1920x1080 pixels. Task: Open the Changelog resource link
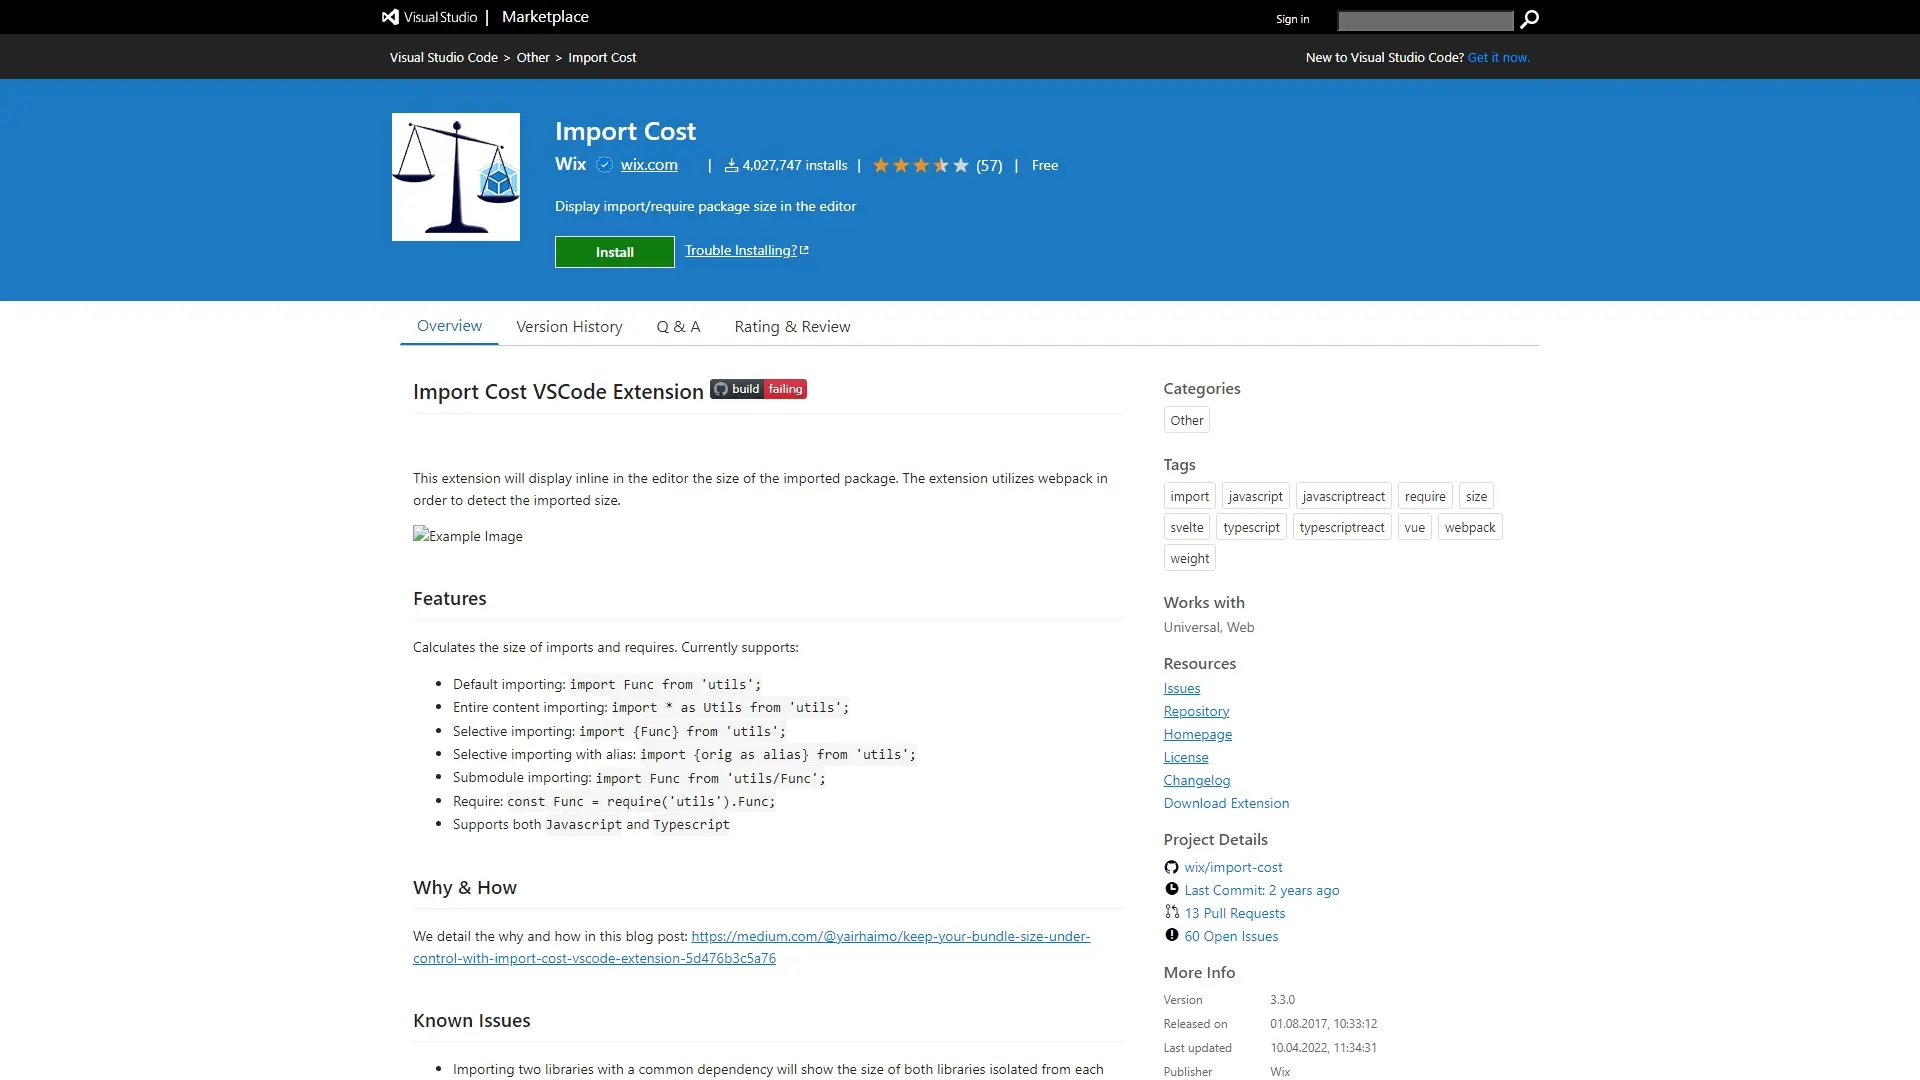(x=1197, y=780)
